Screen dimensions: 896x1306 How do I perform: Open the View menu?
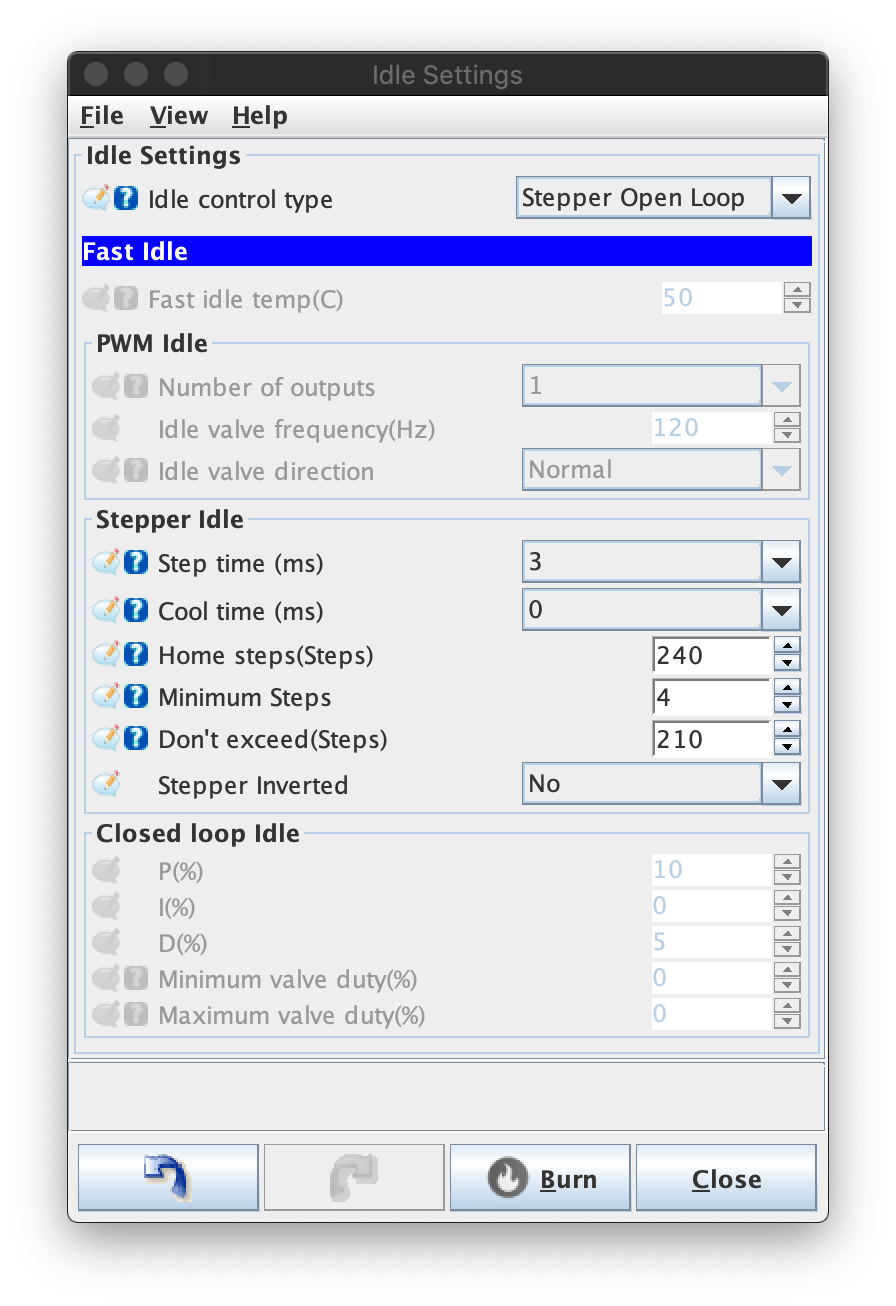click(x=179, y=116)
